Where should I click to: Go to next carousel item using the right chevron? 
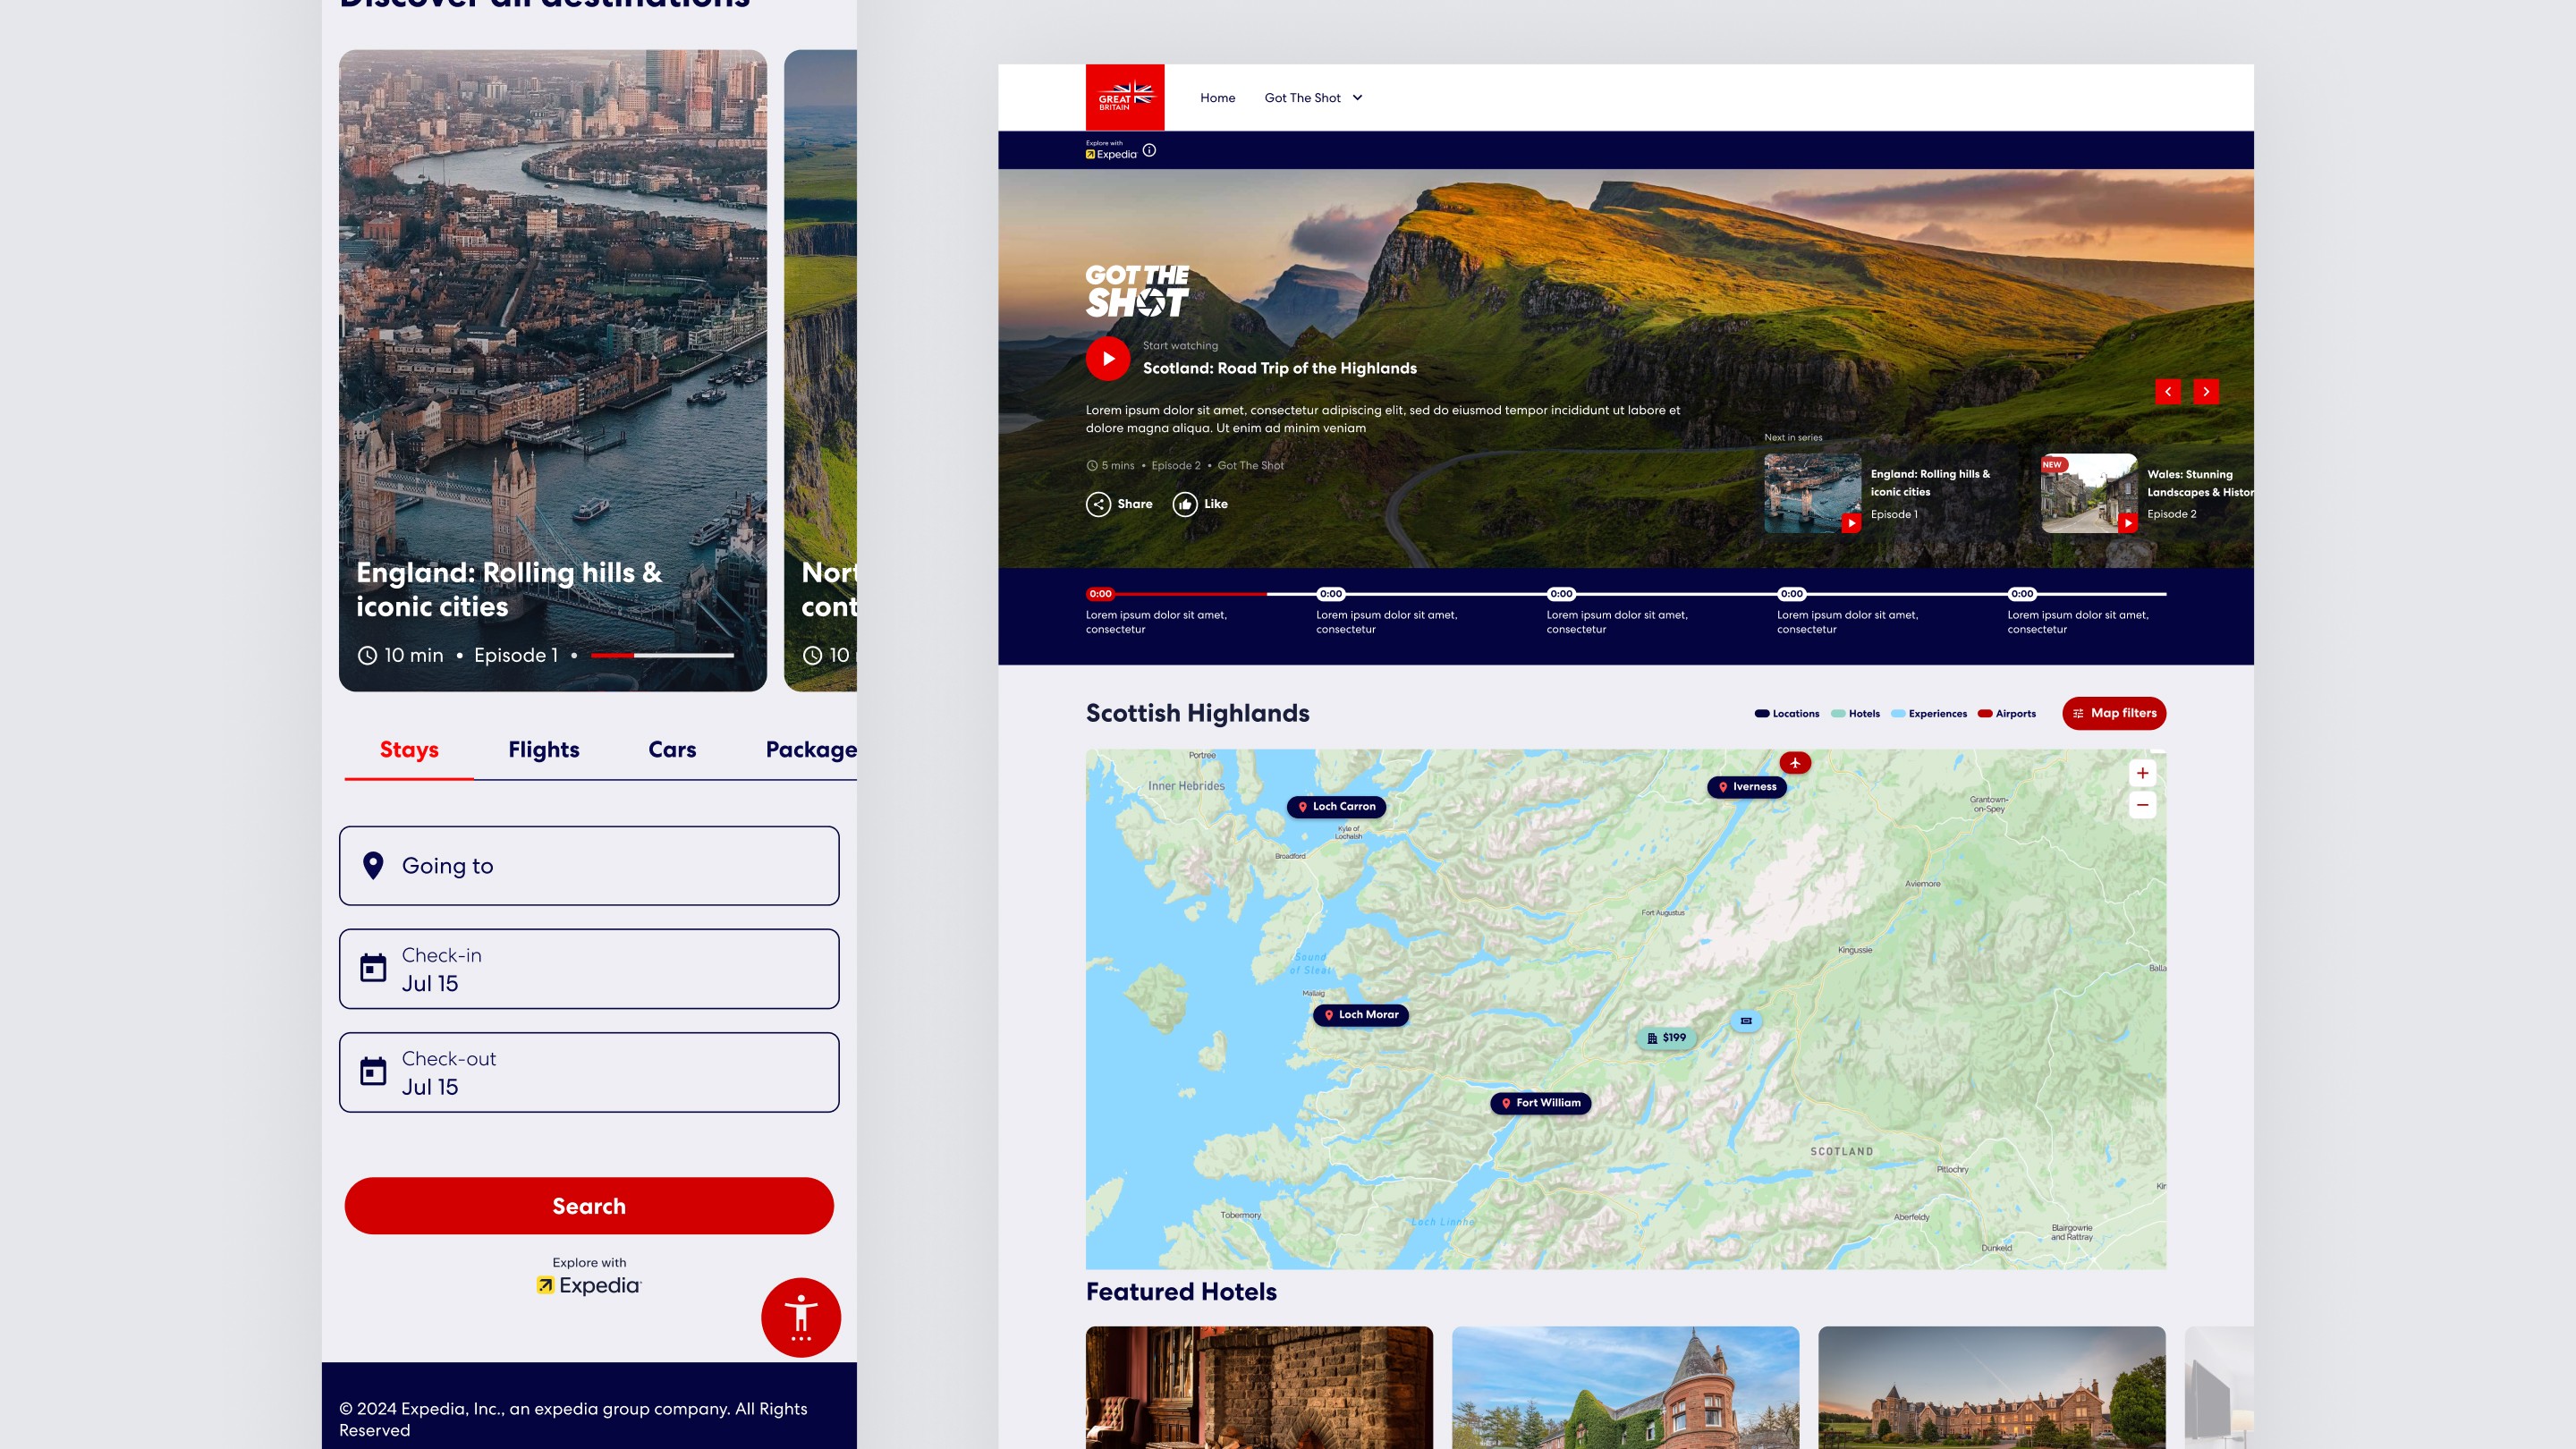coord(2206,392)
